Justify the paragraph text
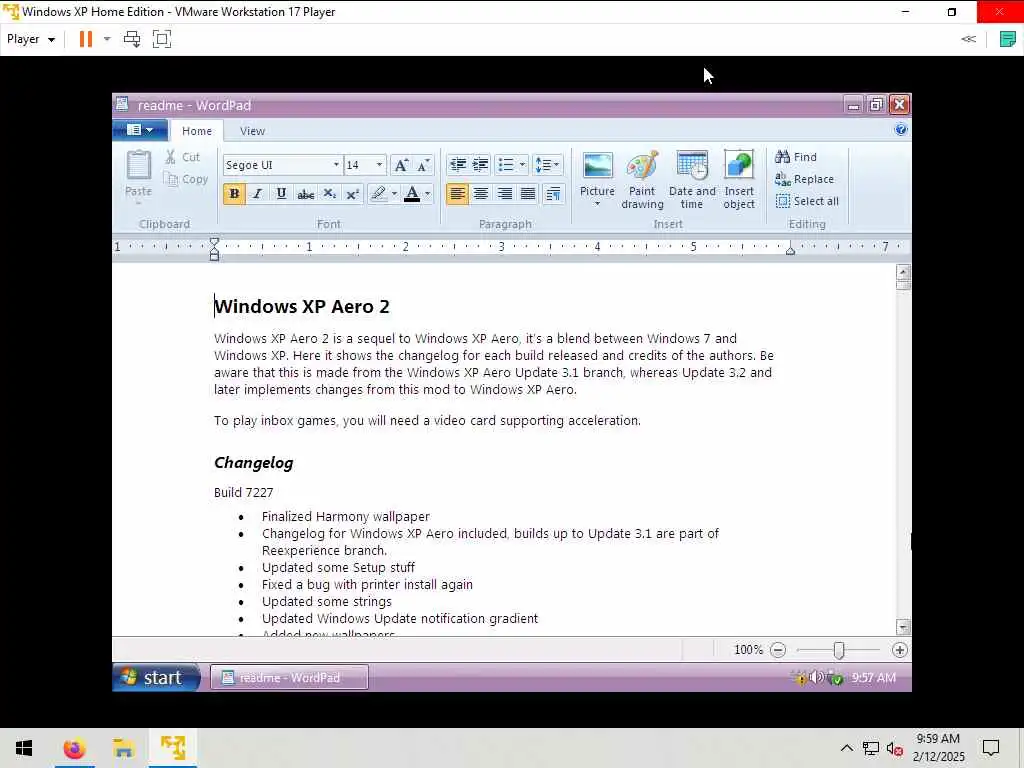 coord(528,194)
